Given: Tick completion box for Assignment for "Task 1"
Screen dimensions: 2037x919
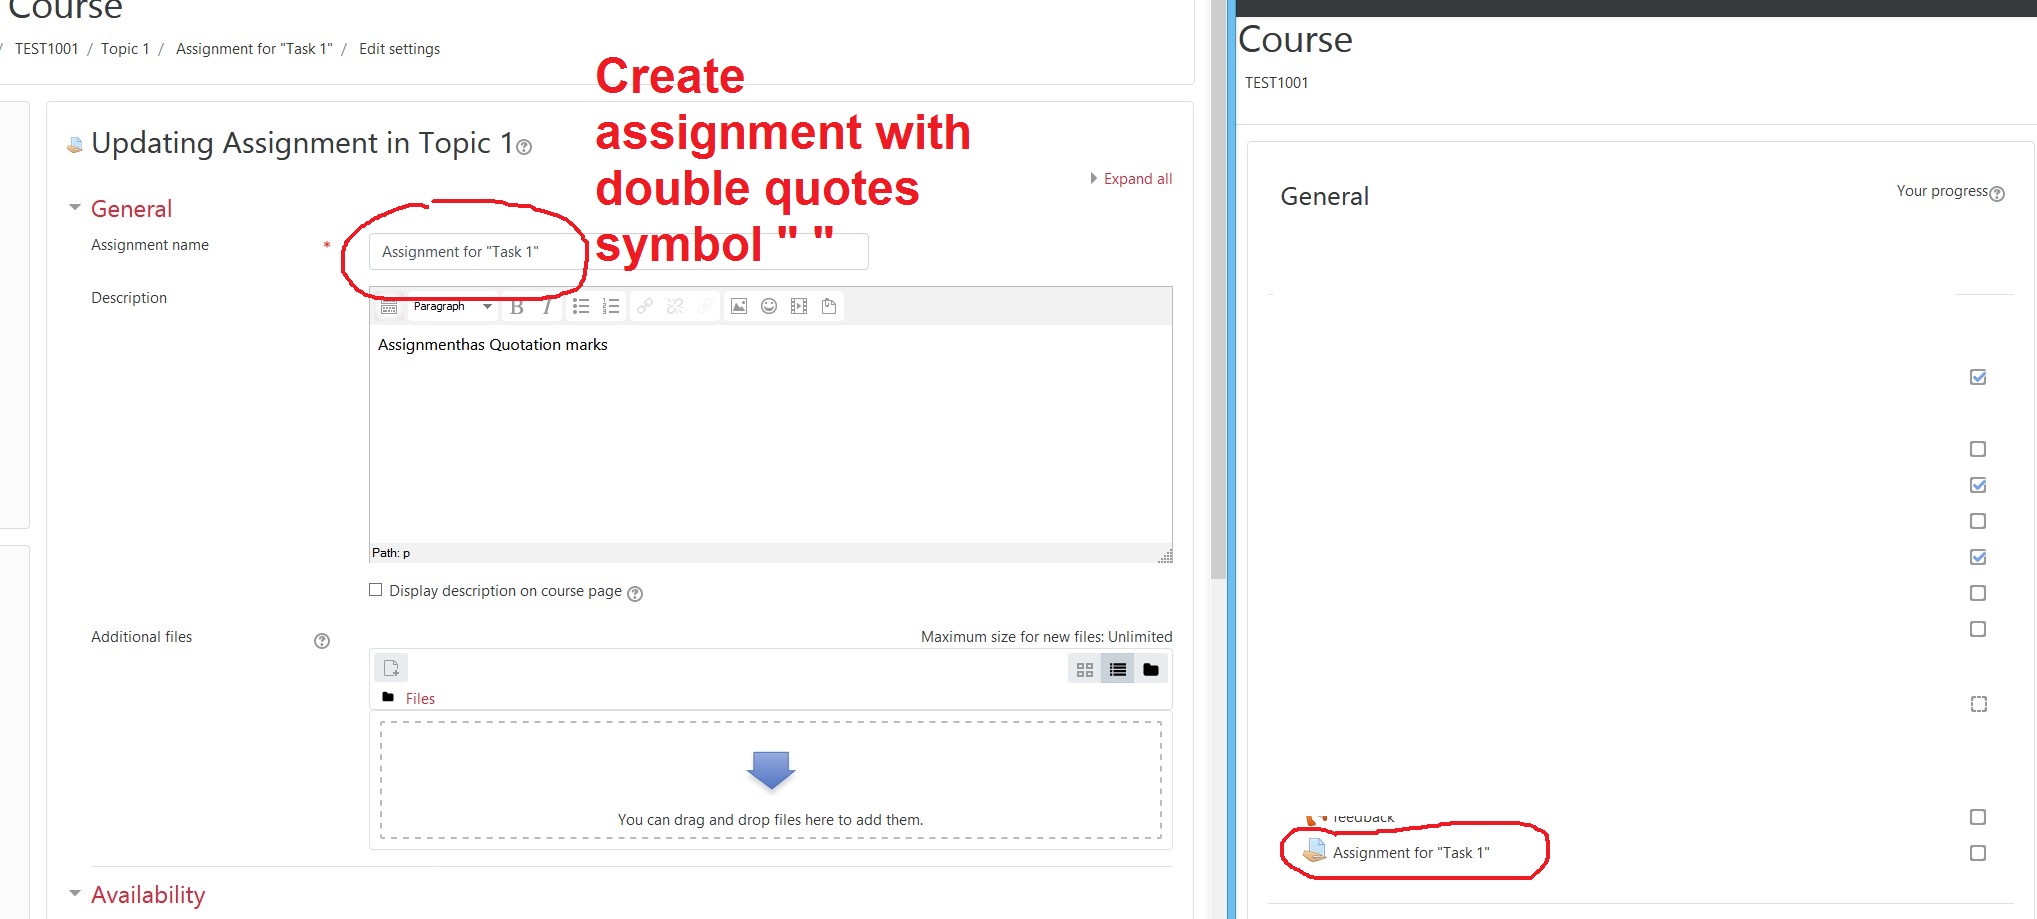Looking at the screenshot, I should 1978,853.
